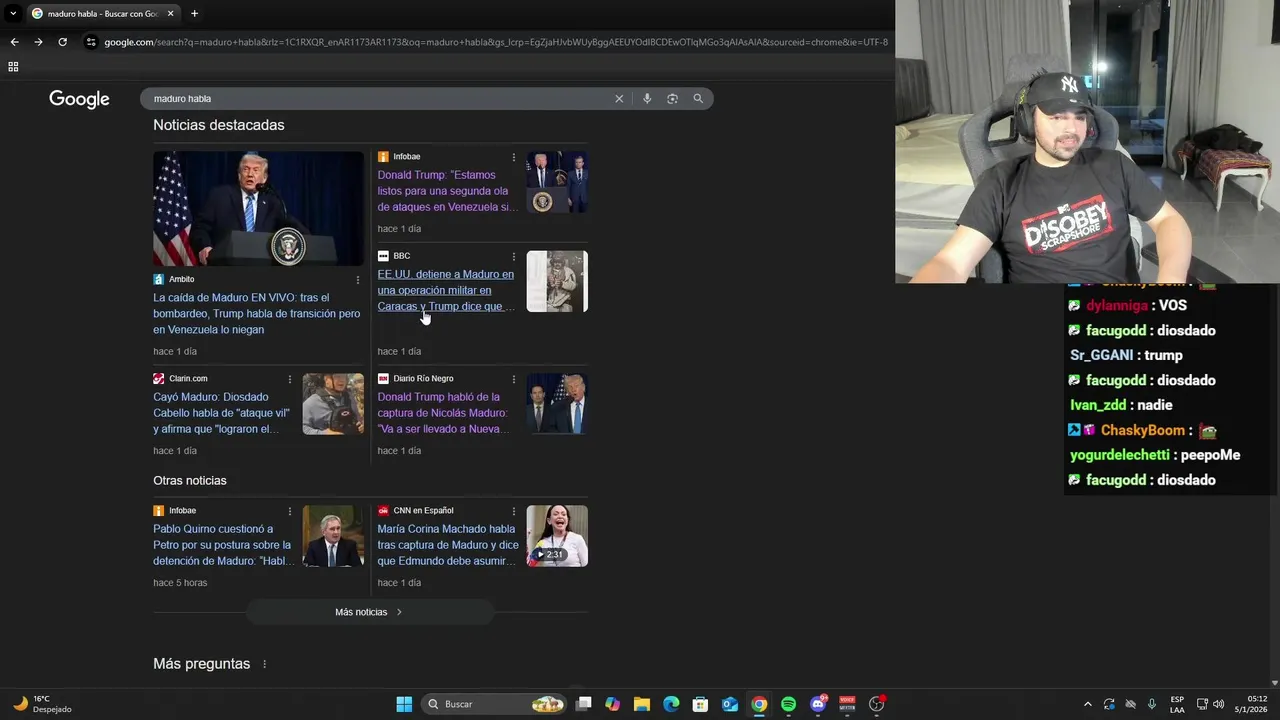This screenshot has height=720, width=1280.
Task: Open three-dot menu for CNN en Español
Action: point(514,512)
